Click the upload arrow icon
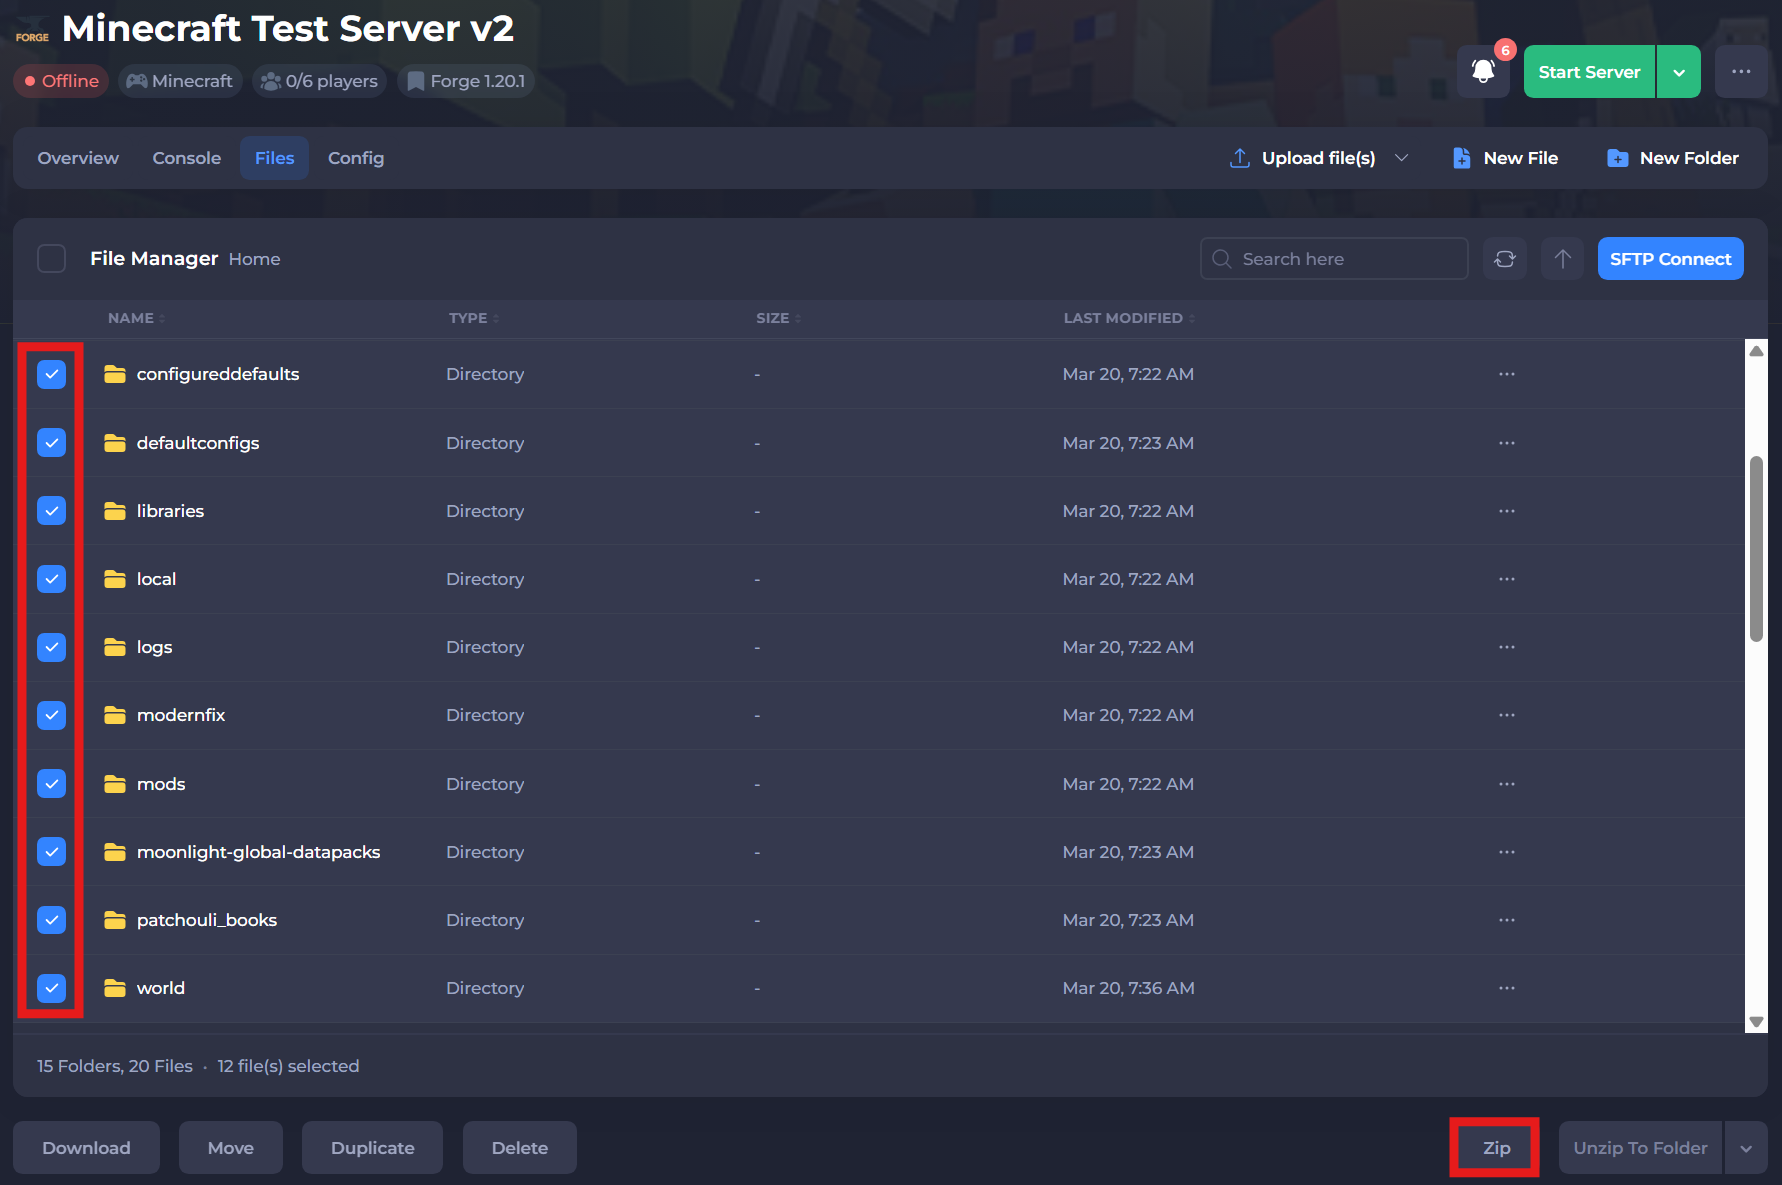The image size is (1782, 1185). (1239, 158)
